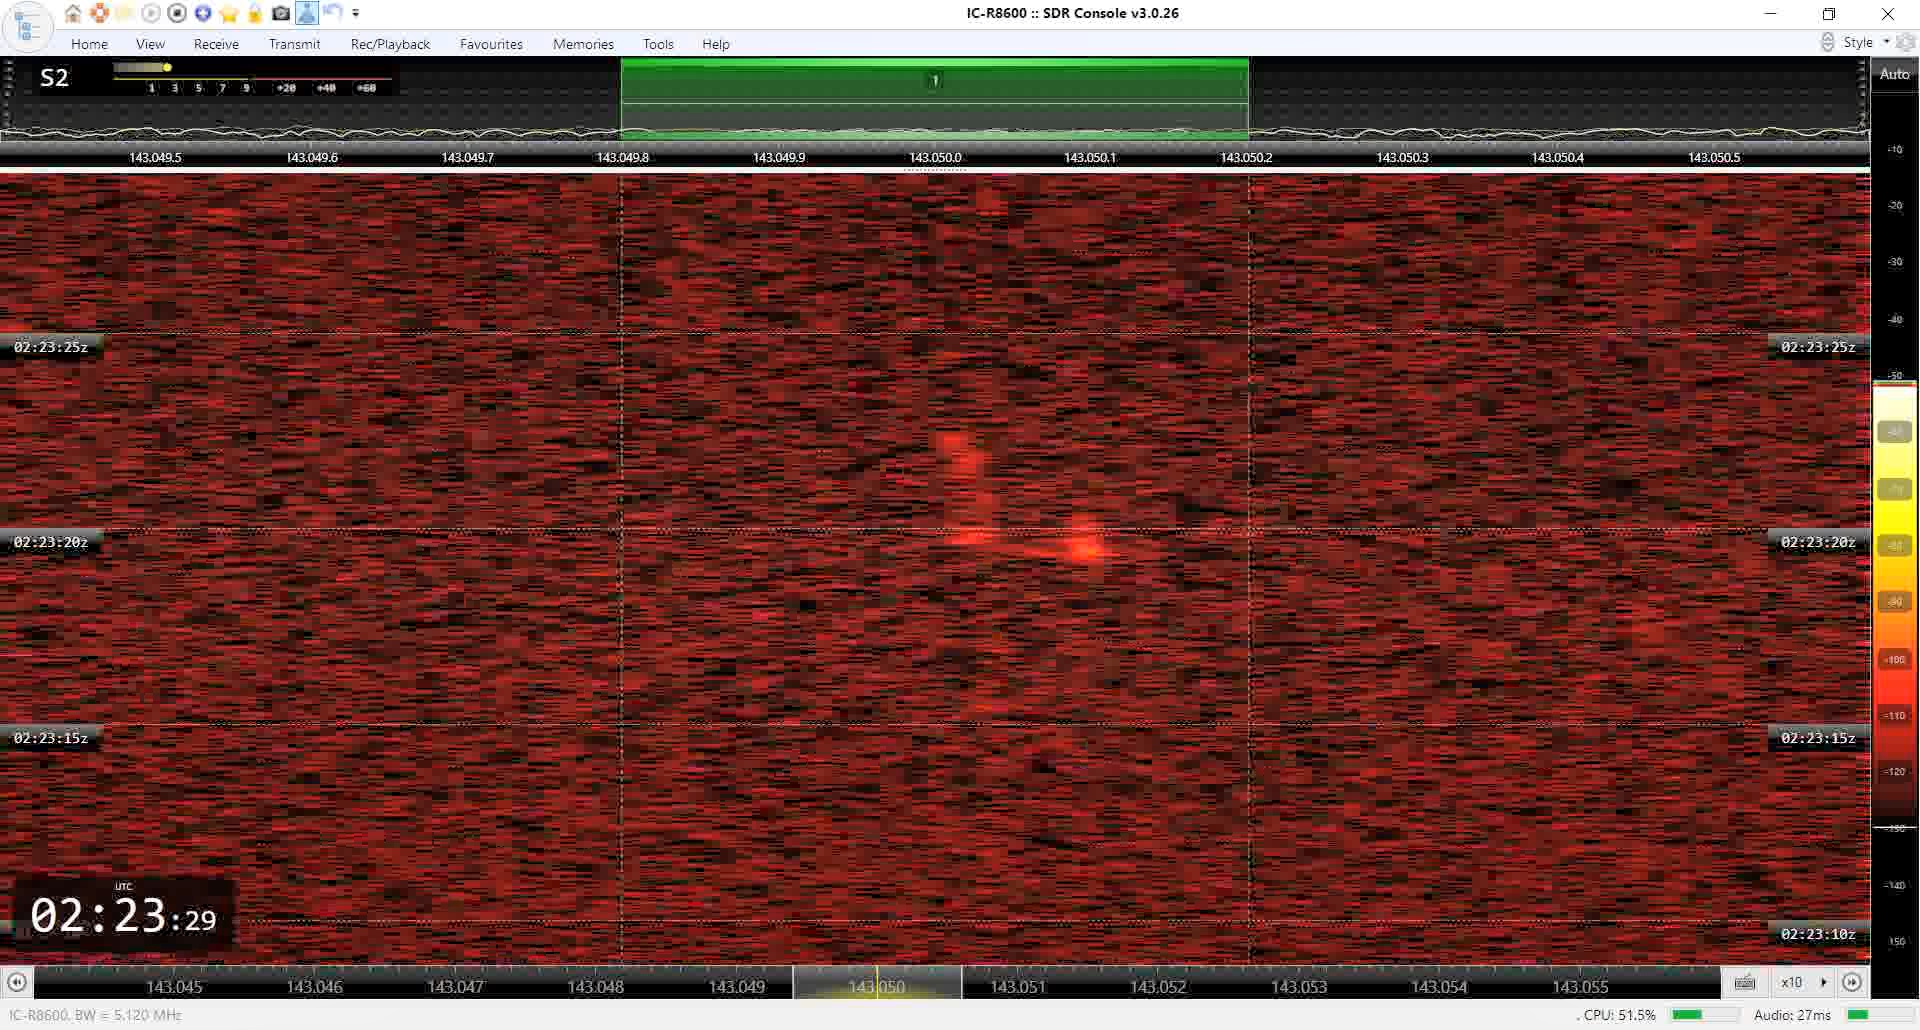Click the waterfall color gradient scale bar

tap(1894, 605)
